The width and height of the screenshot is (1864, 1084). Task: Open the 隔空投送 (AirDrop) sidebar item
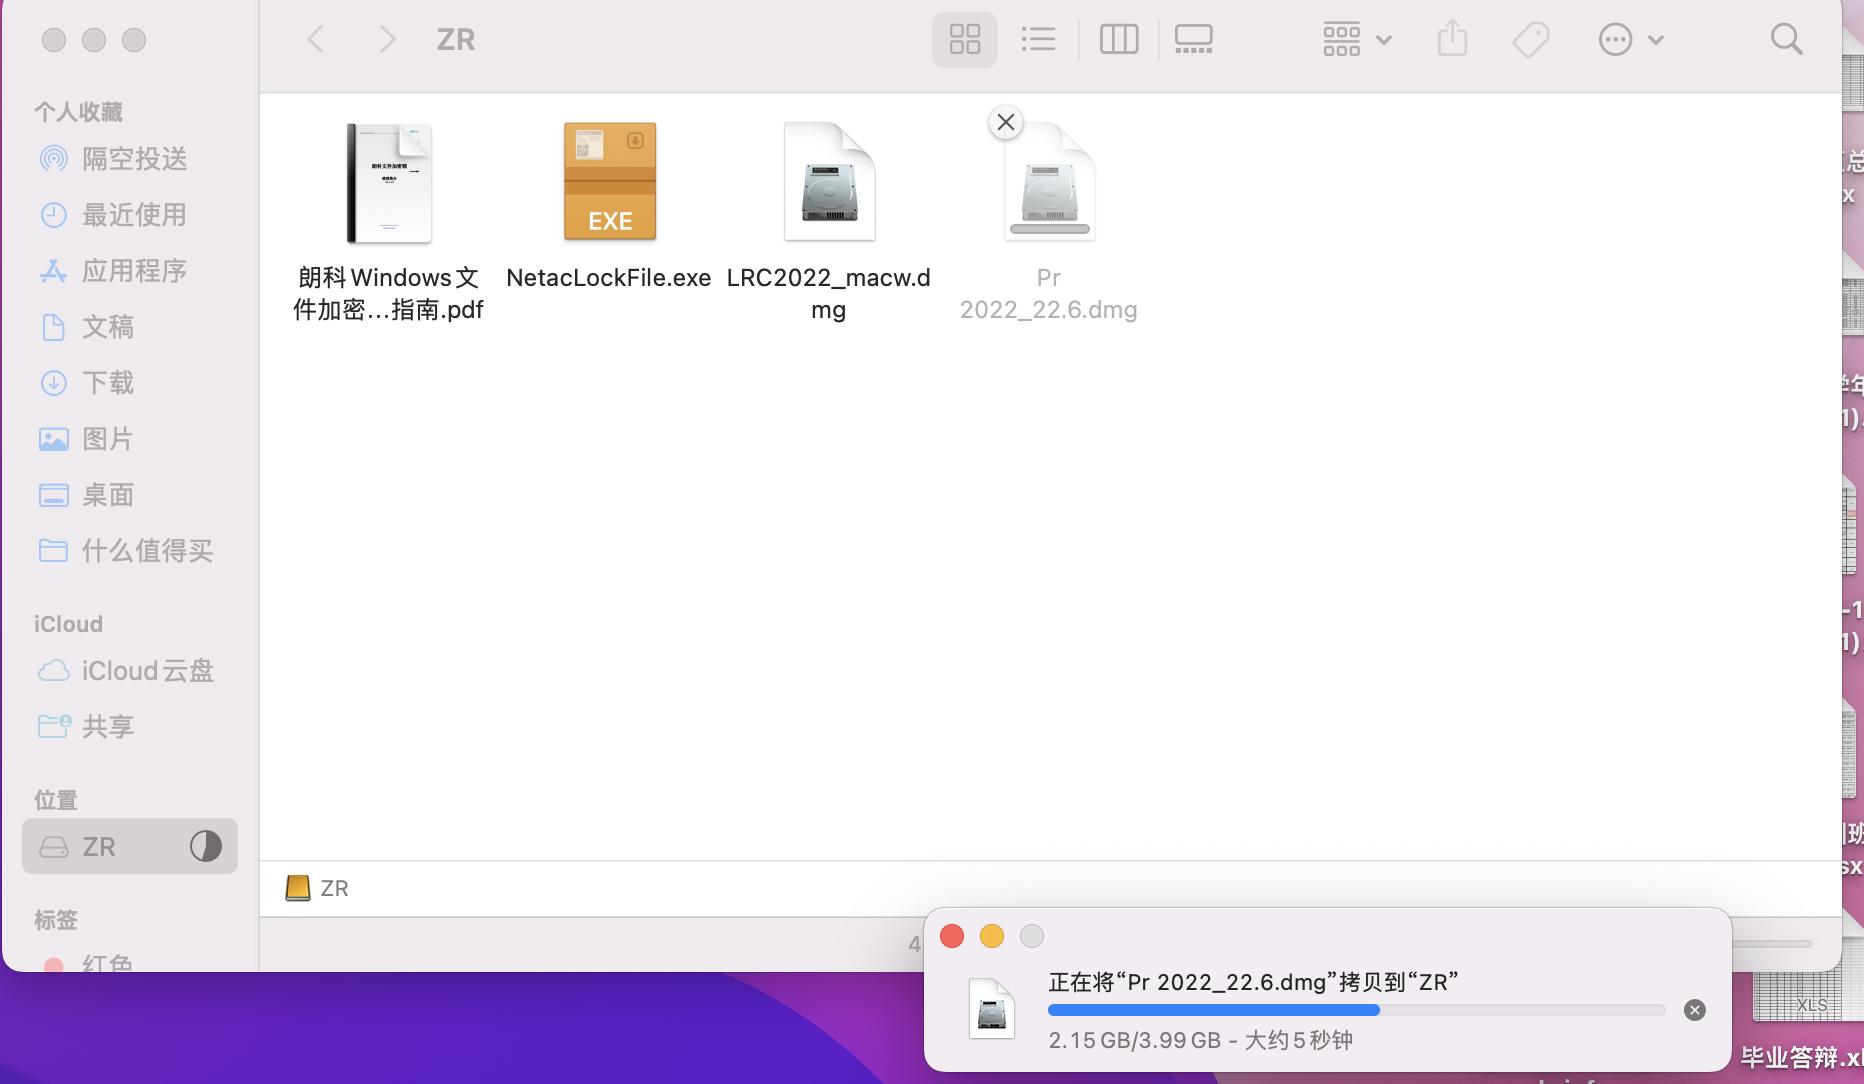click(x=133, y=158)
